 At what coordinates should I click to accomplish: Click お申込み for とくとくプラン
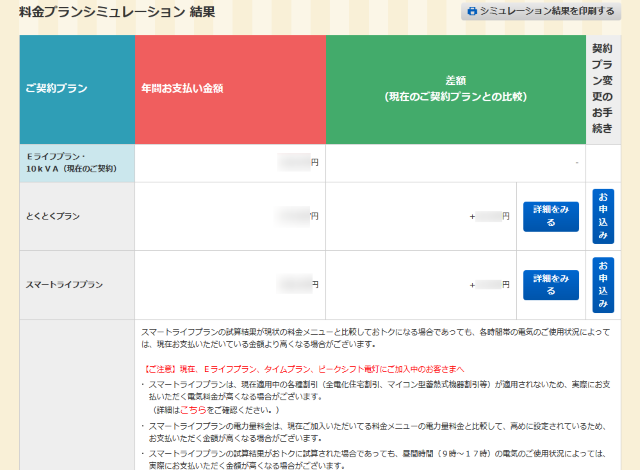(603, 216)
